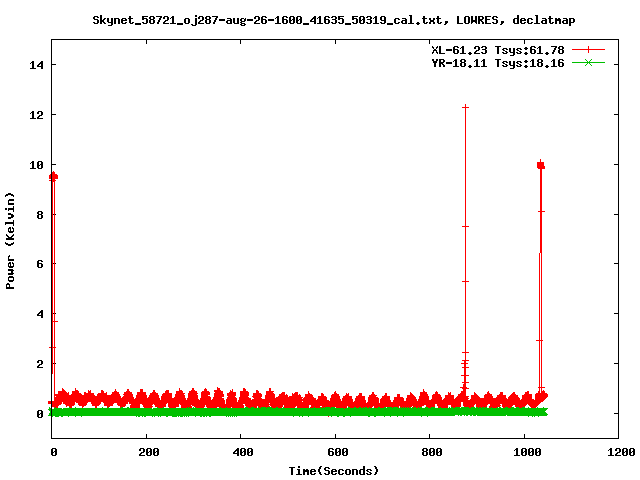Click the y-axis tick label 12

tap(36, 115)
